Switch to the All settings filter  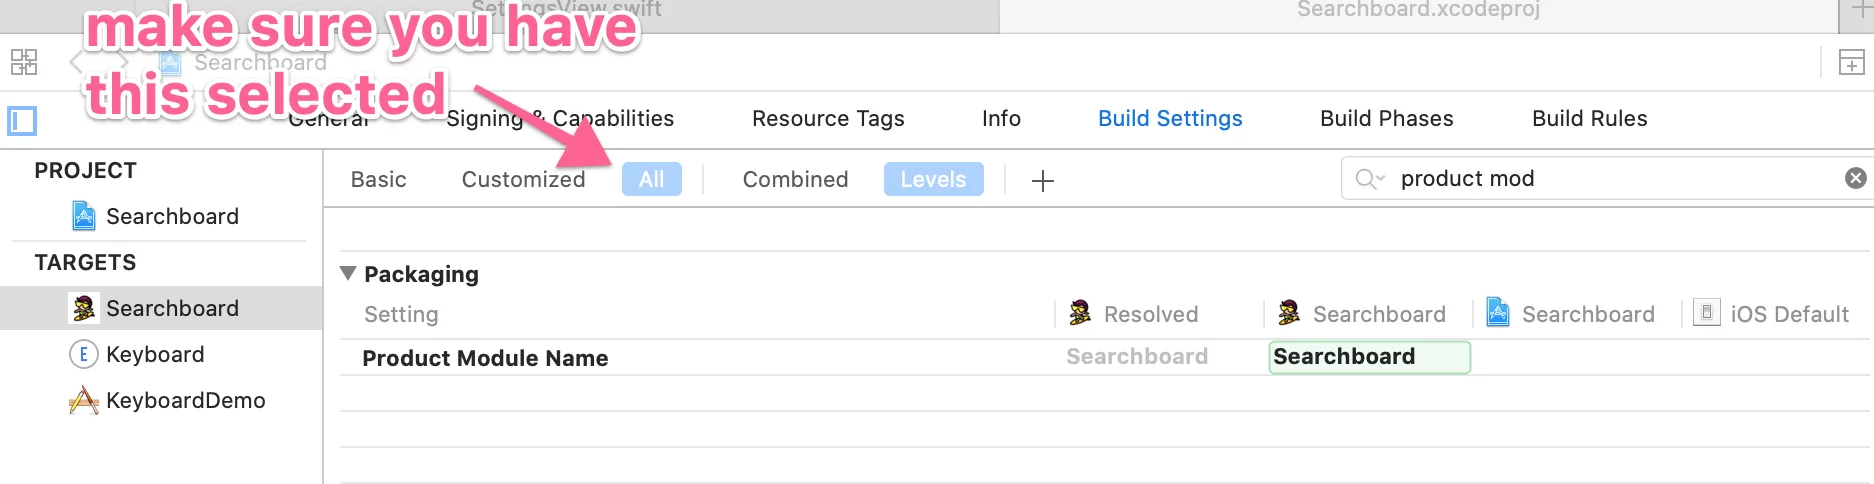[x=651, y=179]
